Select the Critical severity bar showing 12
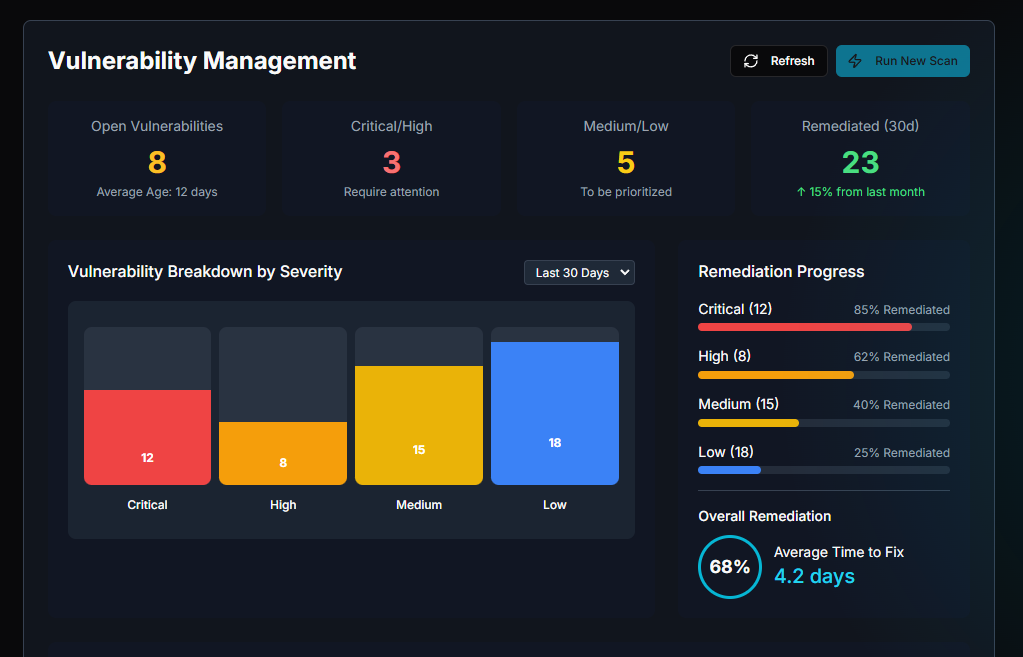 coord(147,435)
